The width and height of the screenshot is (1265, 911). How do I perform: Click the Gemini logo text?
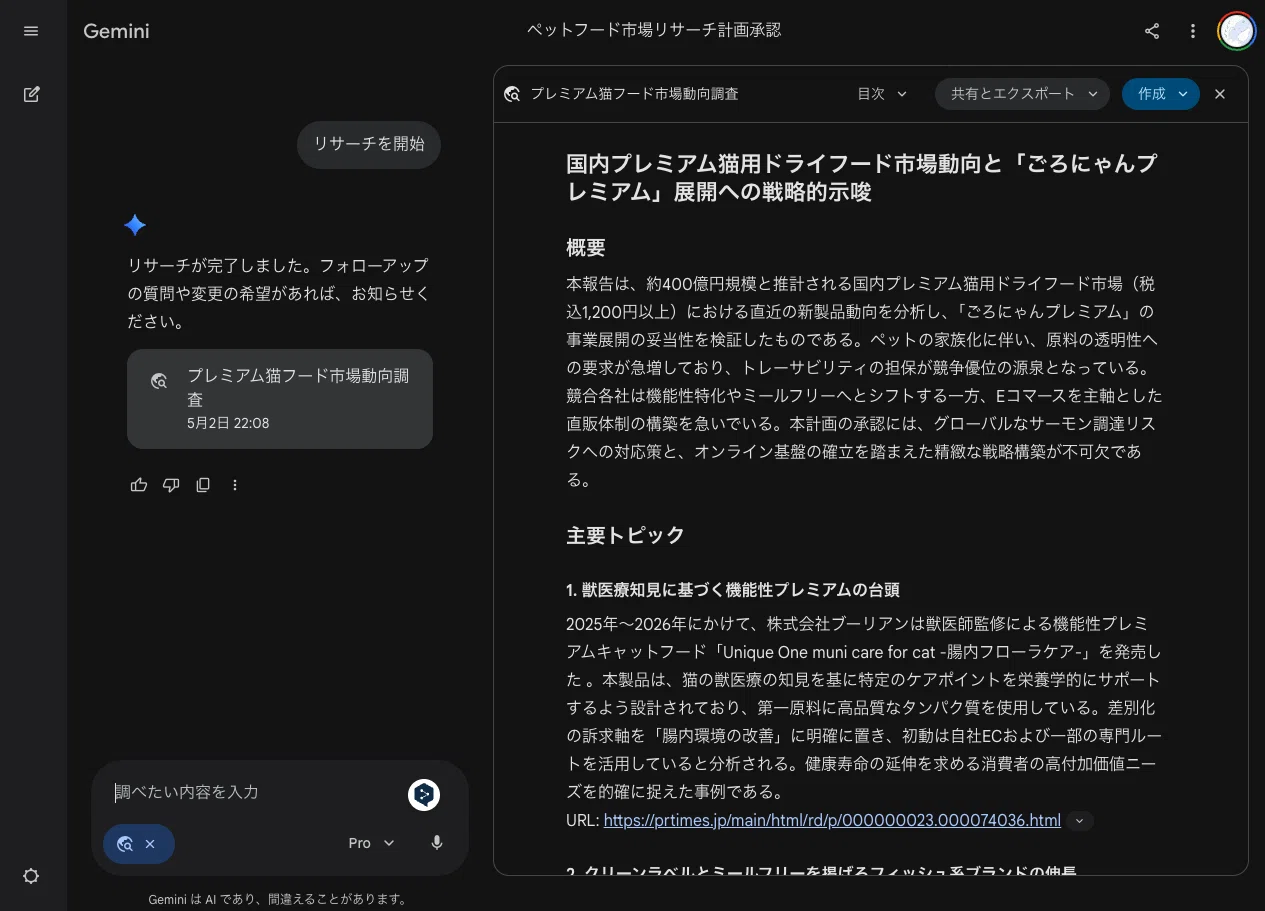pyautogui.click(x=116, y=31)
